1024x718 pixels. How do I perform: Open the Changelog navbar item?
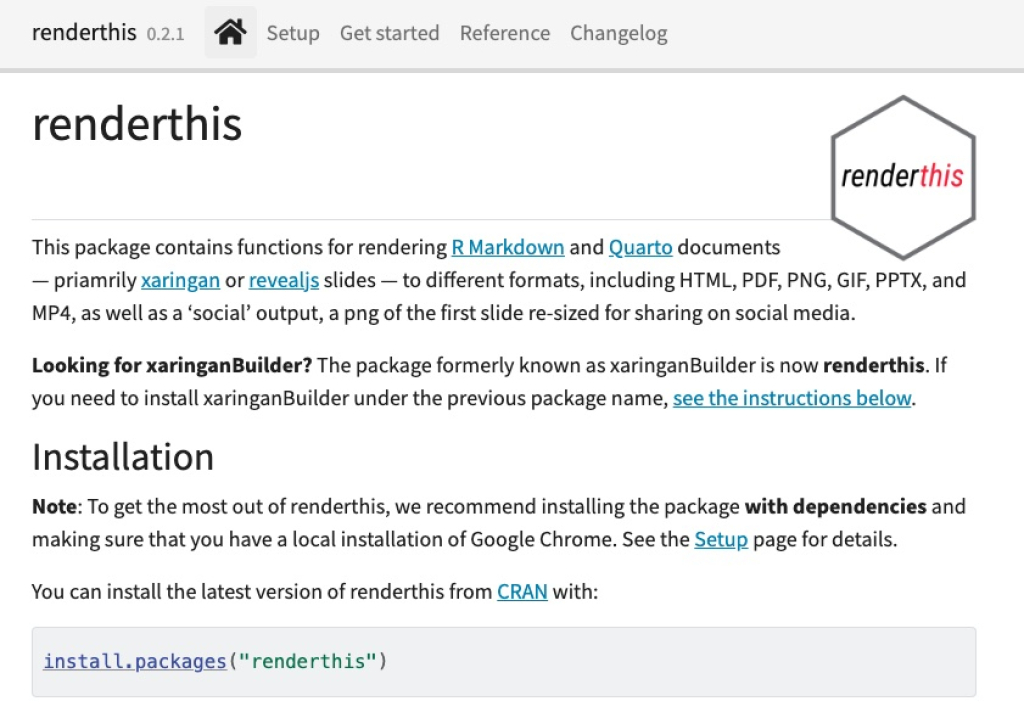coord(618,33)
